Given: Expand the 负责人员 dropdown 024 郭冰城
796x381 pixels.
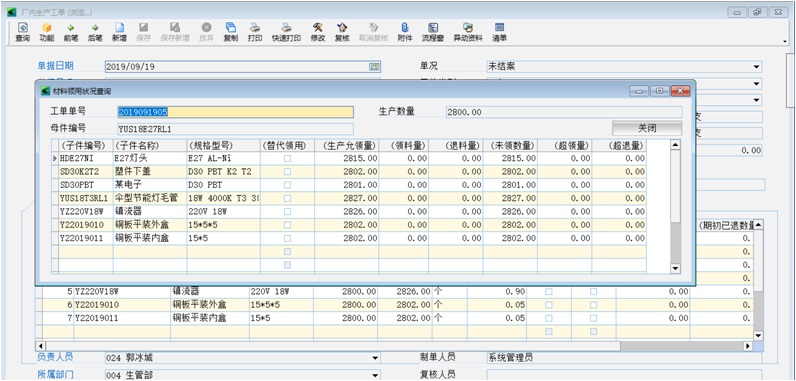Looking at the screenshot, I should coord(375,358).
